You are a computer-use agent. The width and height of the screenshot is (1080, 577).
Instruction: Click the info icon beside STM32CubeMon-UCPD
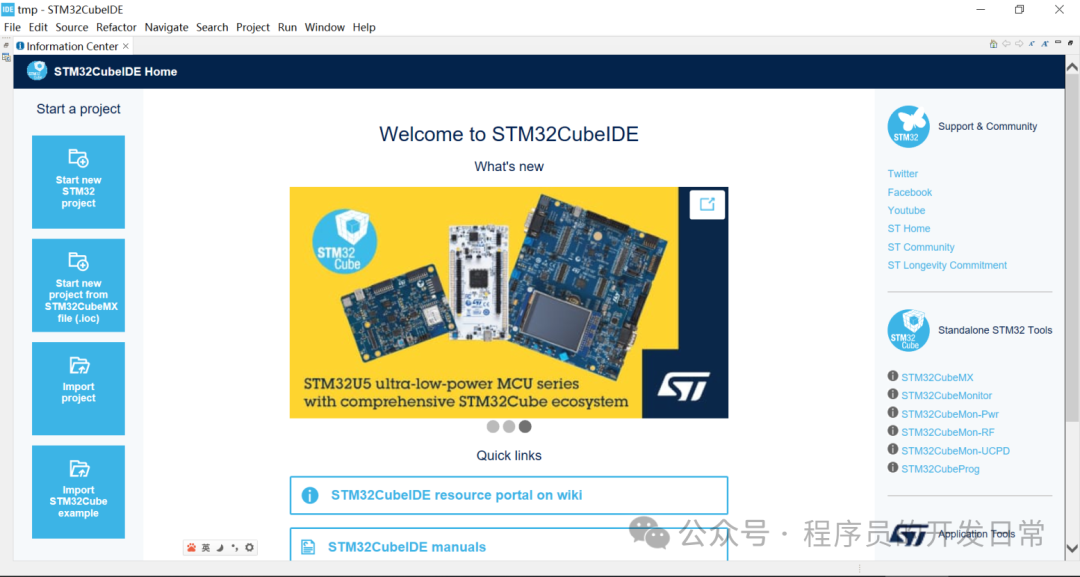point(893,449)
